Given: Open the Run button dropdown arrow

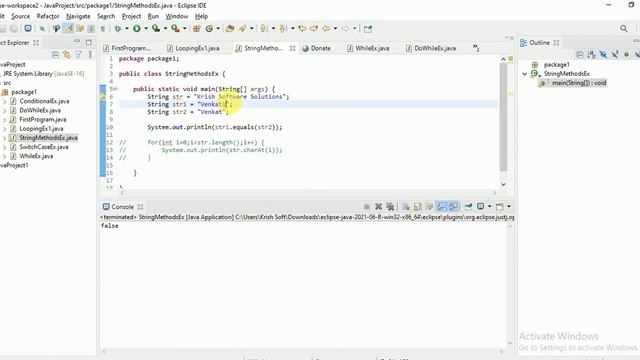Looking at the screenshot, I should pyautogui.click(x=146, y=29).
